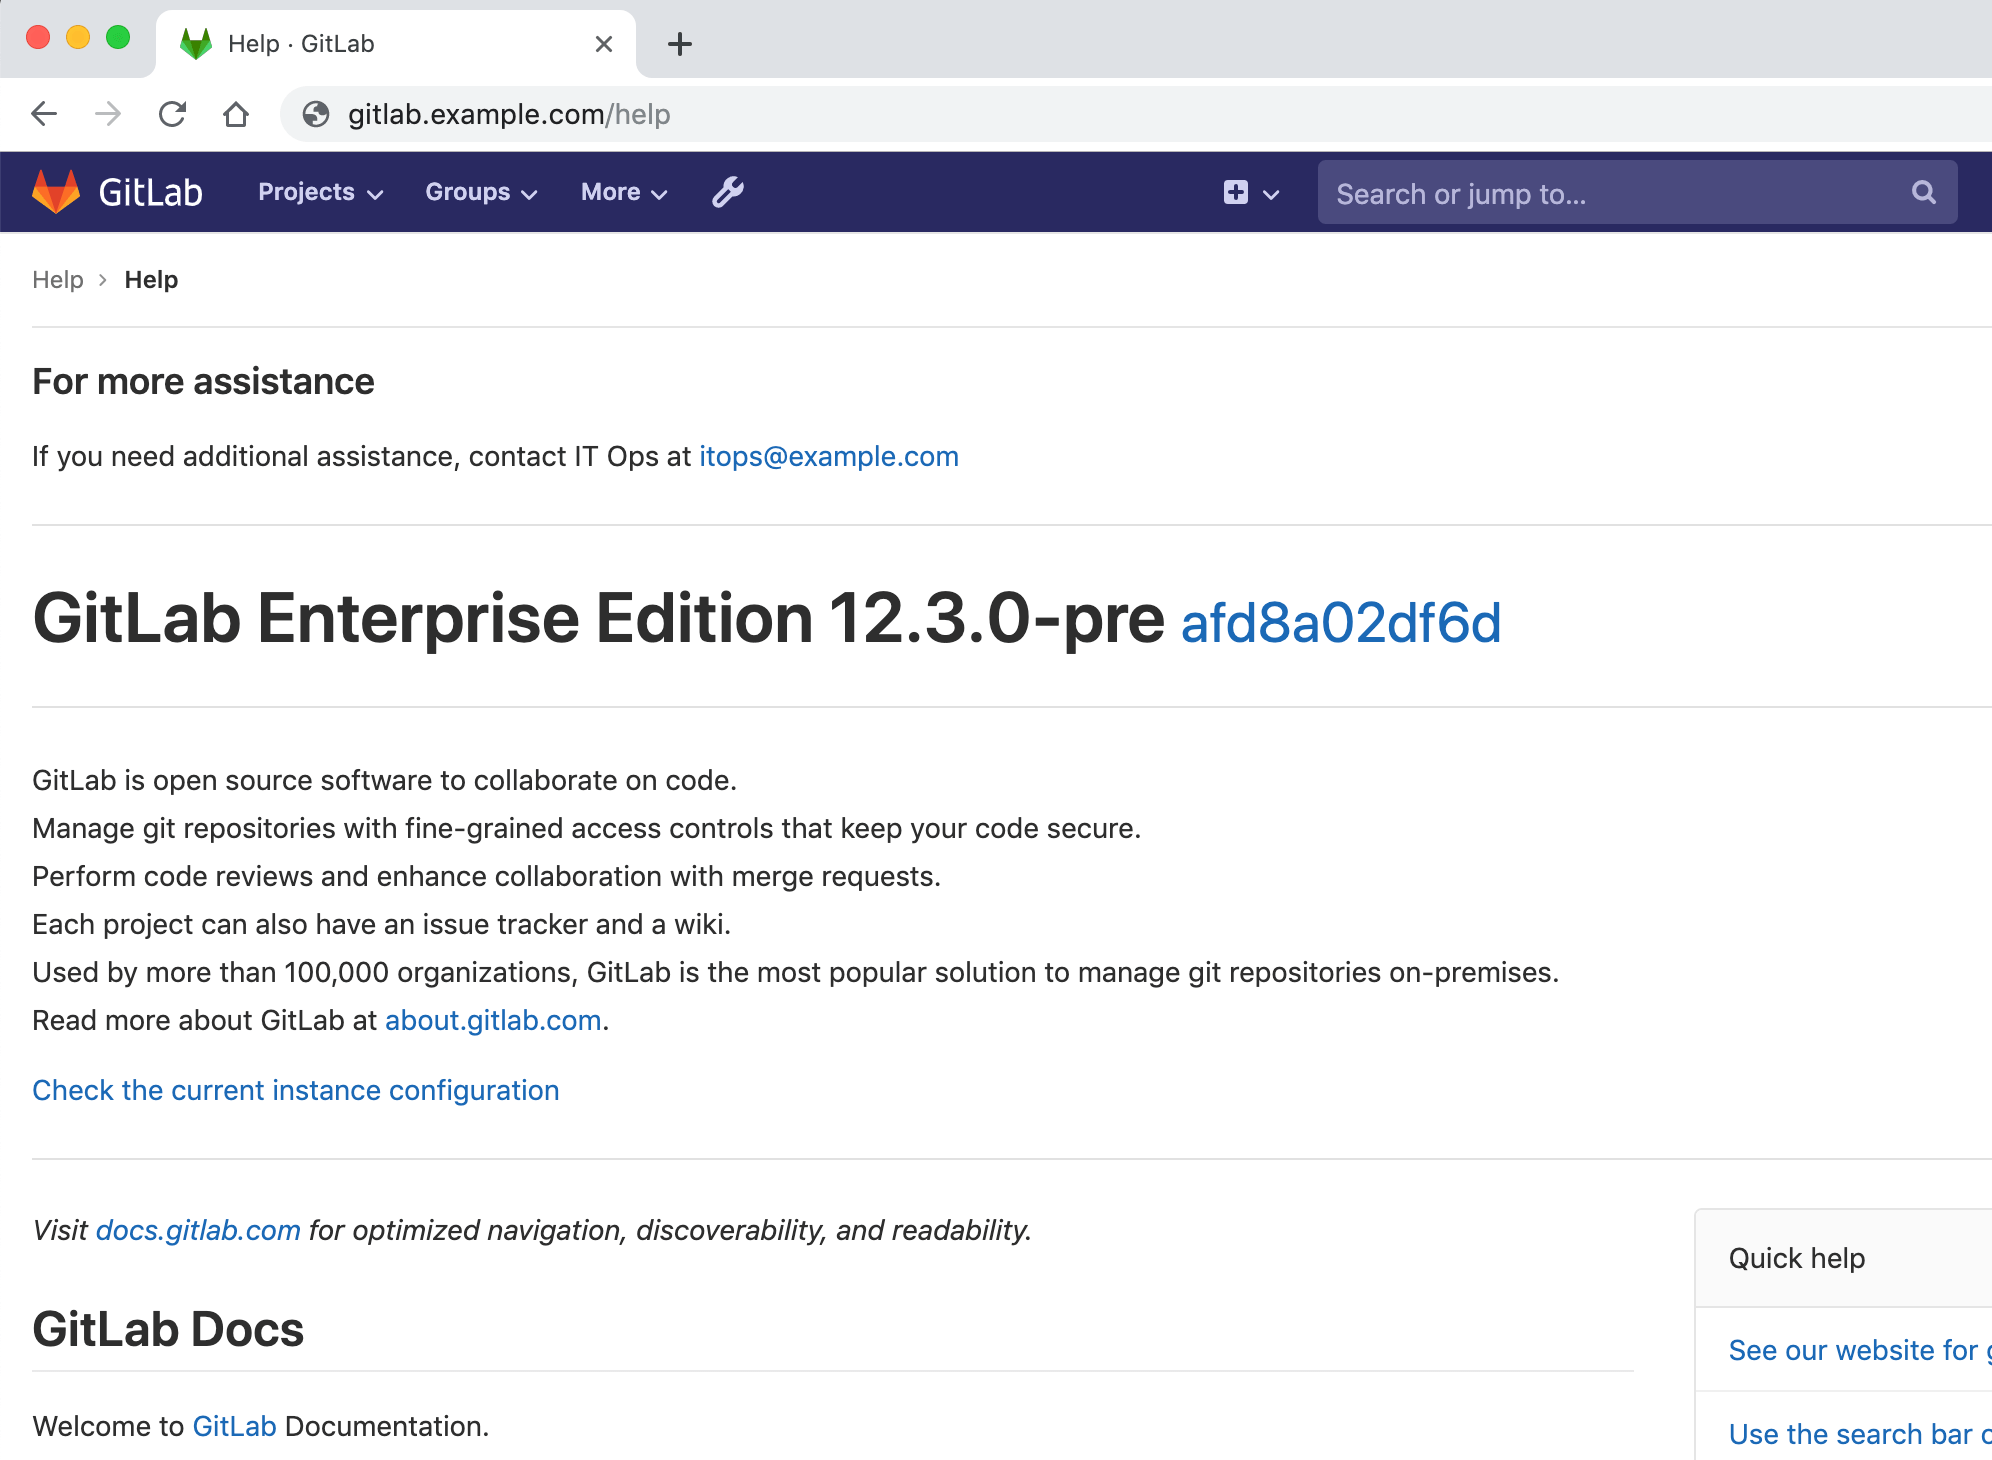Click the back navigation arrow
The image size is (1992, 1460).
[x=45, y=113]
